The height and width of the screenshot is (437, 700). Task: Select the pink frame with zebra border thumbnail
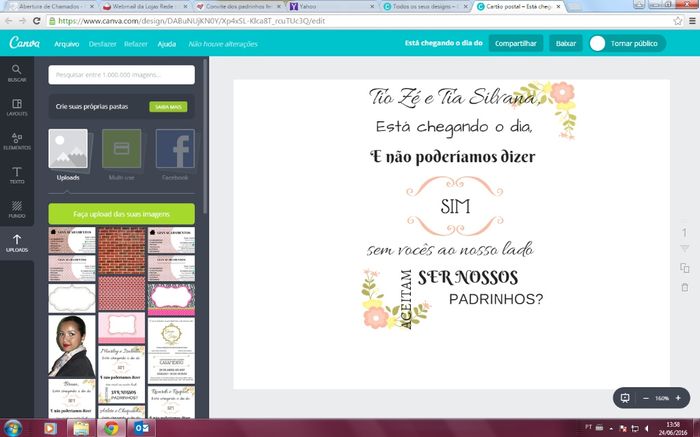[x=171, y=299]
